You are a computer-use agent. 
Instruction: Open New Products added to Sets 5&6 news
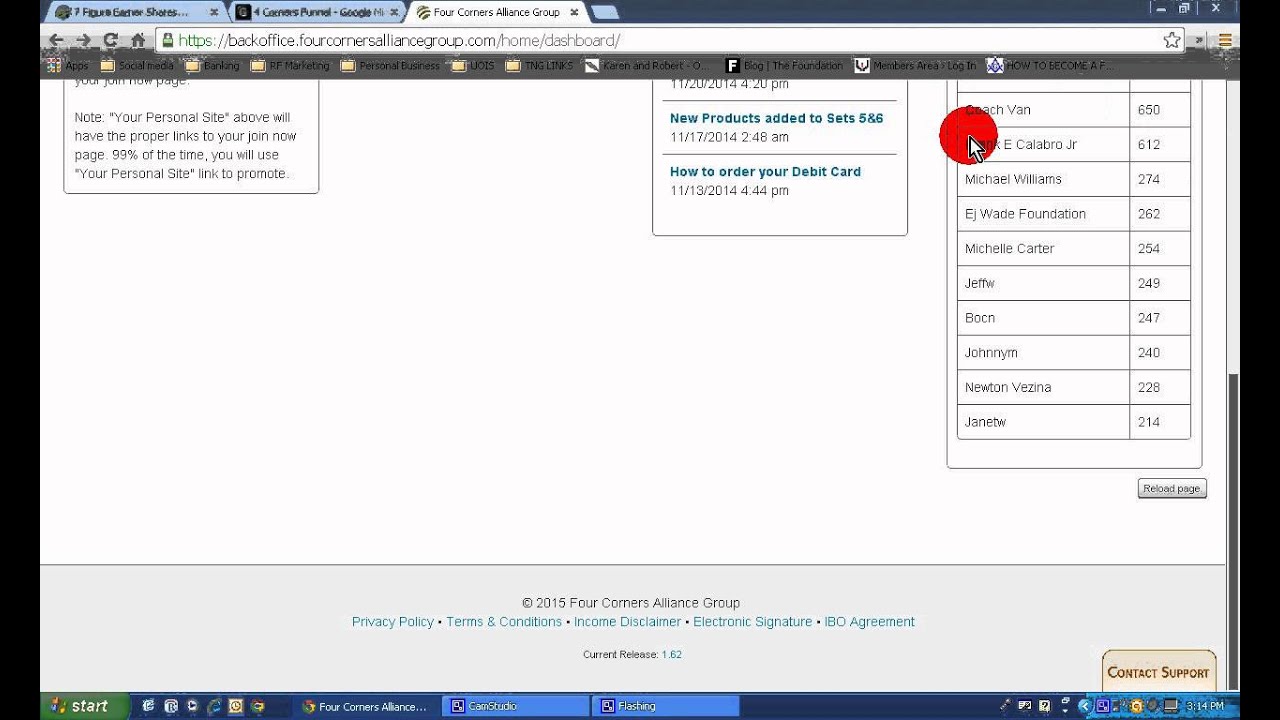tap(777, 118)
